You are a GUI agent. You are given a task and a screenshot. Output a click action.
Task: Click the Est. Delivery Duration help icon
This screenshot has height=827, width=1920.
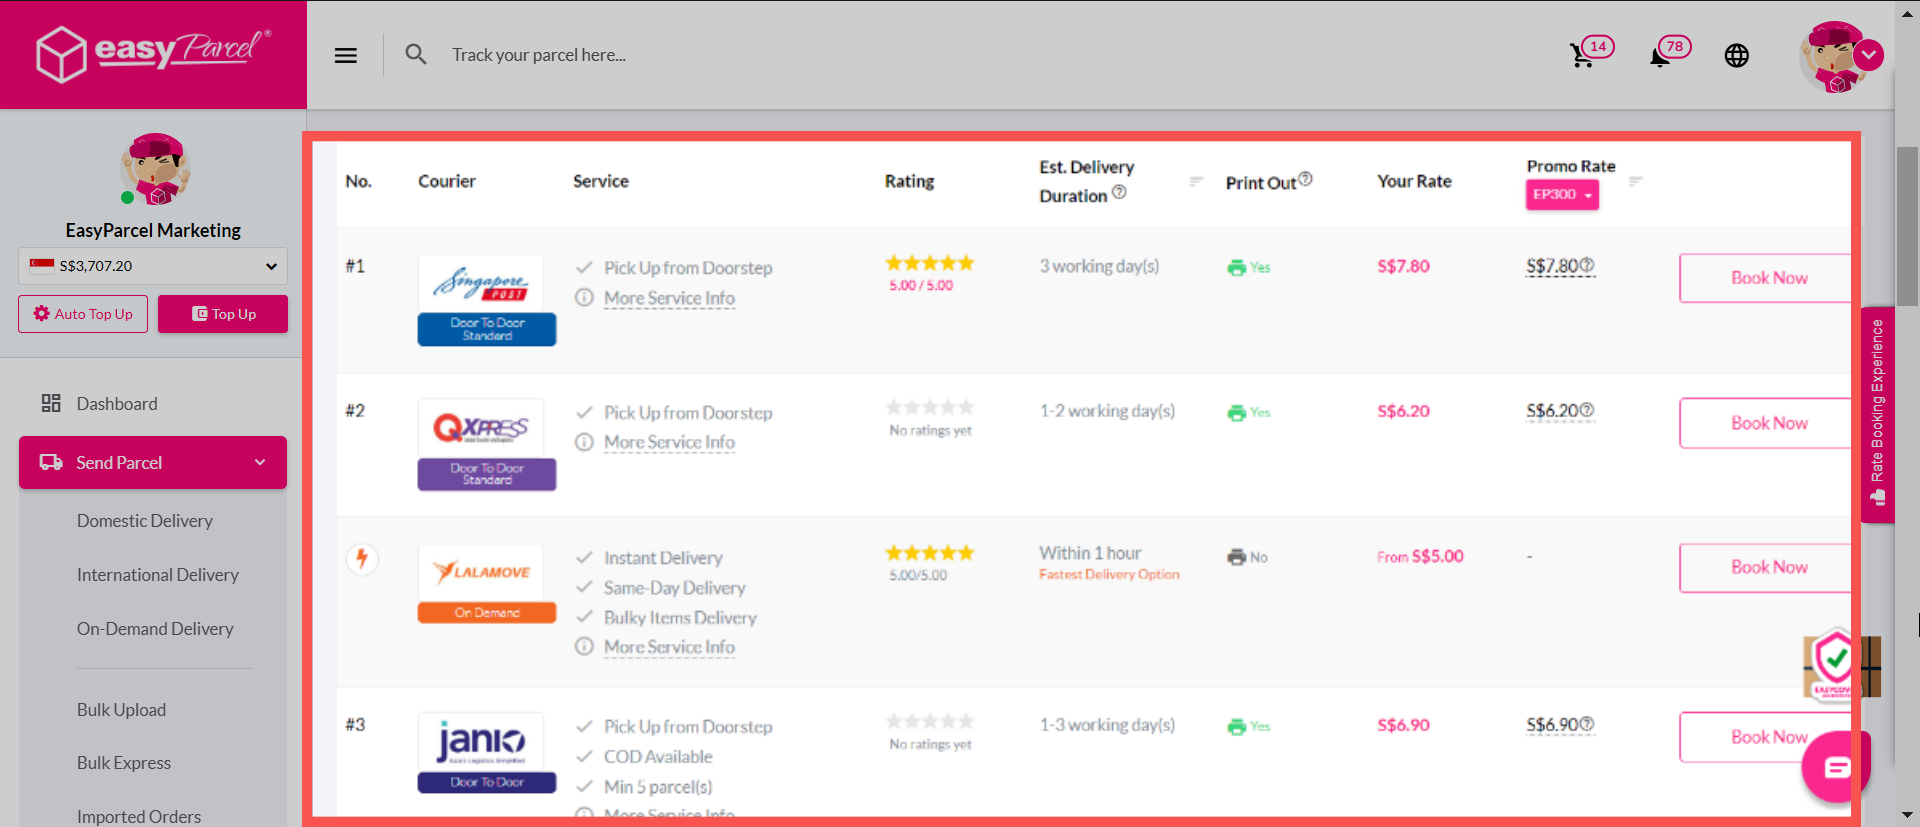point(1119,192)
